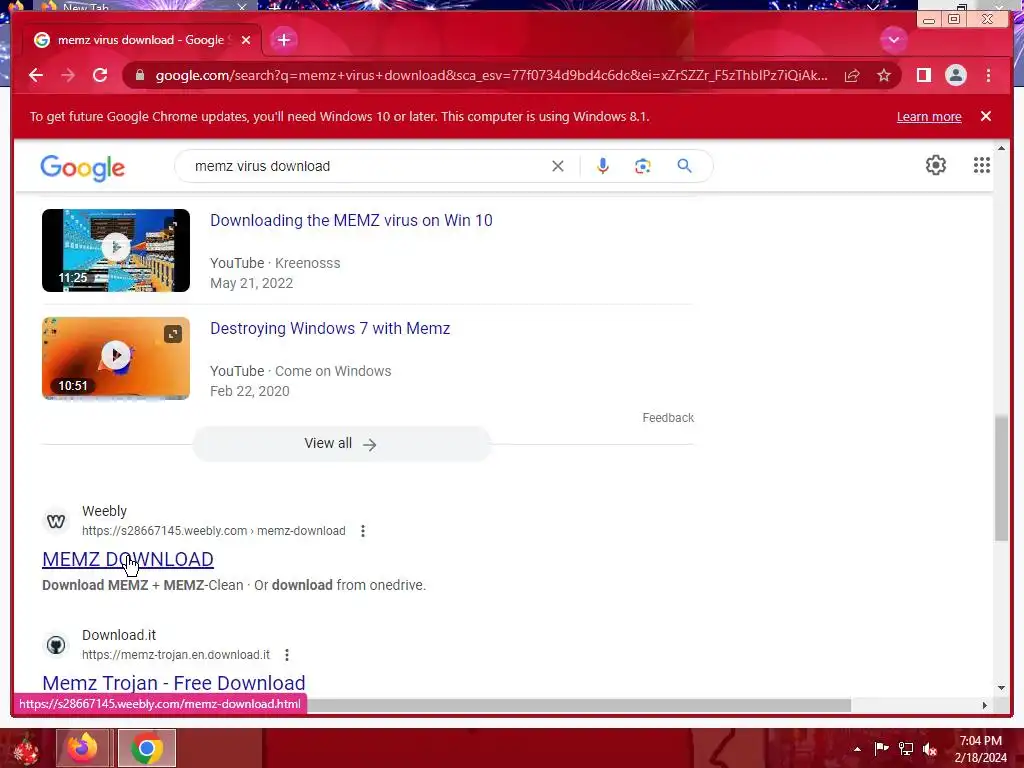Search by image with Google Lens
The height and width of the screenshot is (768, 1024).
(643, 166)
